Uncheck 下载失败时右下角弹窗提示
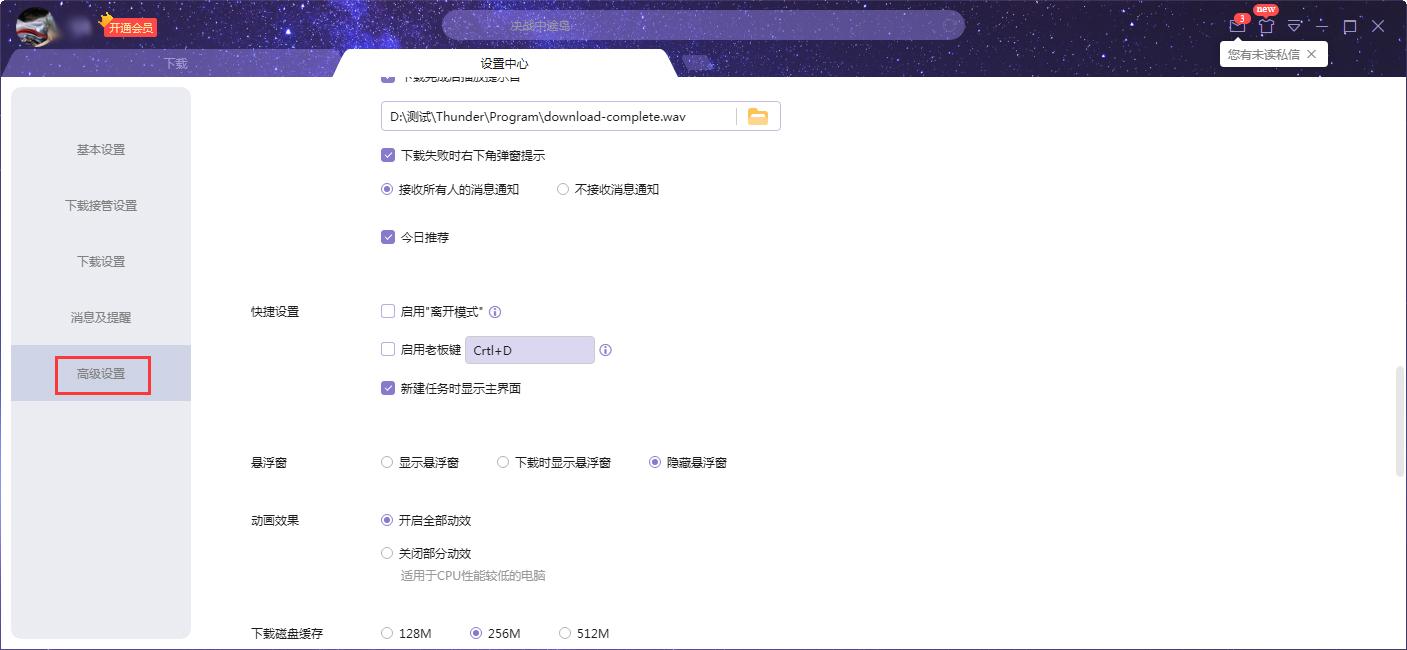Viewport: 1407px width, 650px height. click(x=388, y=155)
